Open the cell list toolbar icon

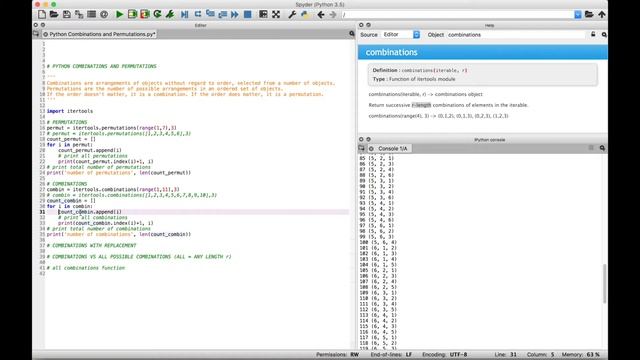[x=91, y=14]
